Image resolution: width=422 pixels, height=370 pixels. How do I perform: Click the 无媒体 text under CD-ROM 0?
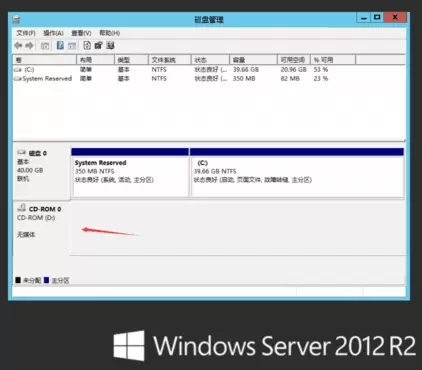tap(26, 235)
